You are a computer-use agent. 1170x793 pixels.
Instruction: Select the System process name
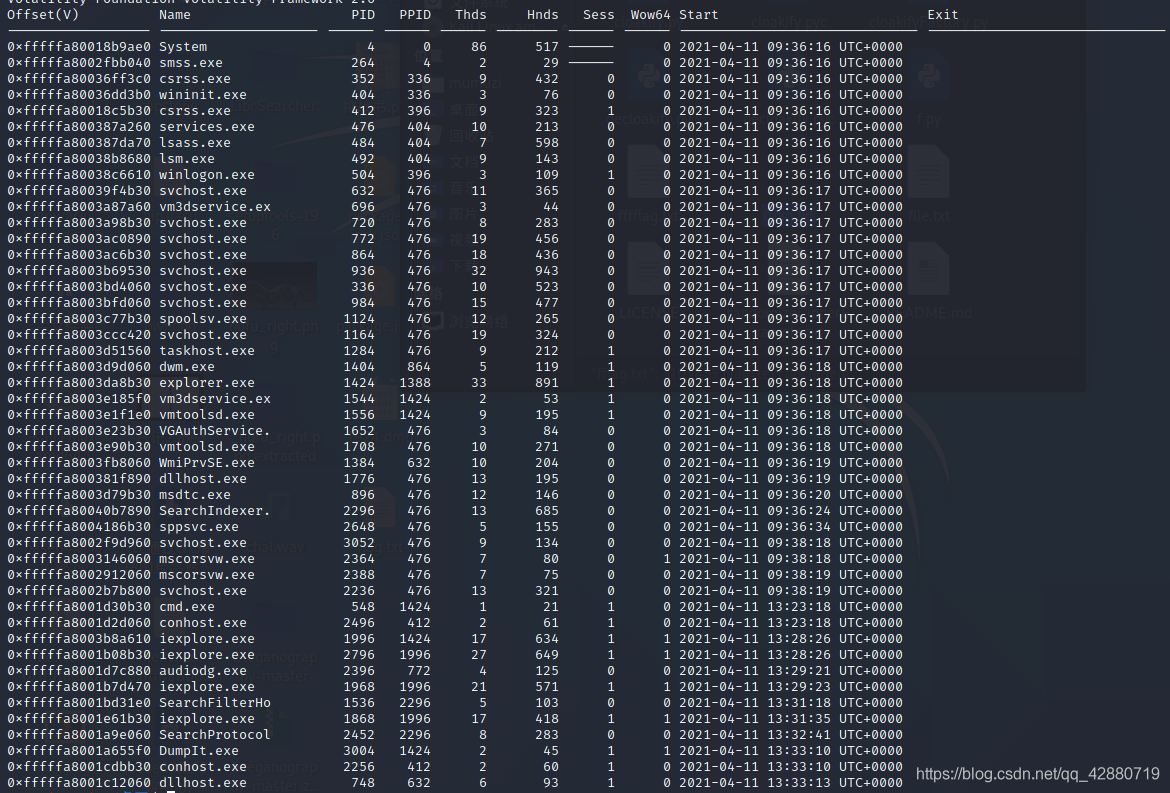(x=183, y=46)
